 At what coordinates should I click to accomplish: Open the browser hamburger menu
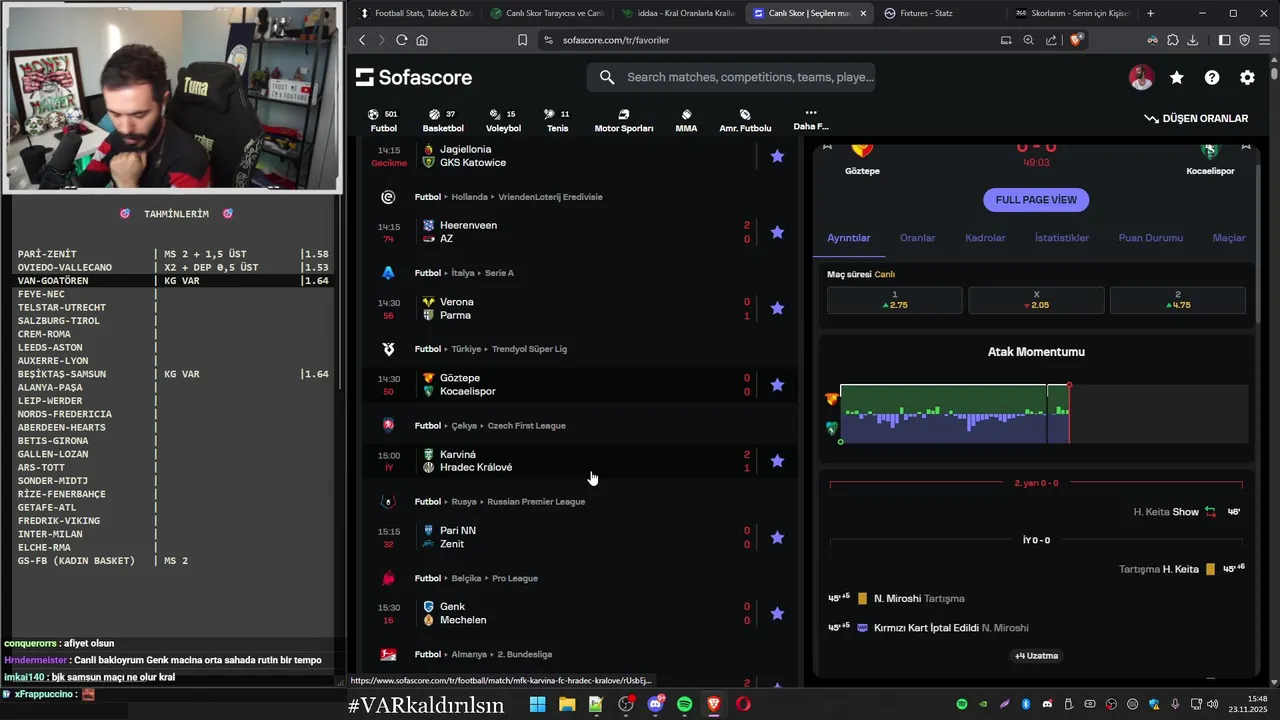point(1264,40)
